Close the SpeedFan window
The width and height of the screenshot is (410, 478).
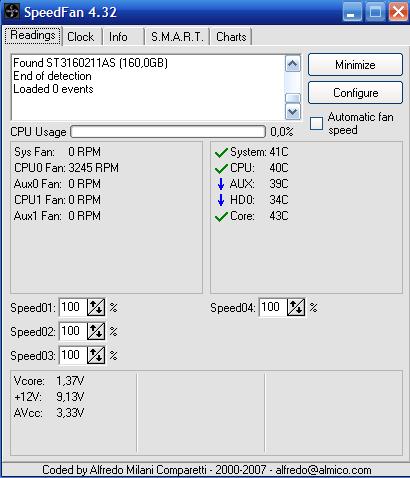[398, 12]
